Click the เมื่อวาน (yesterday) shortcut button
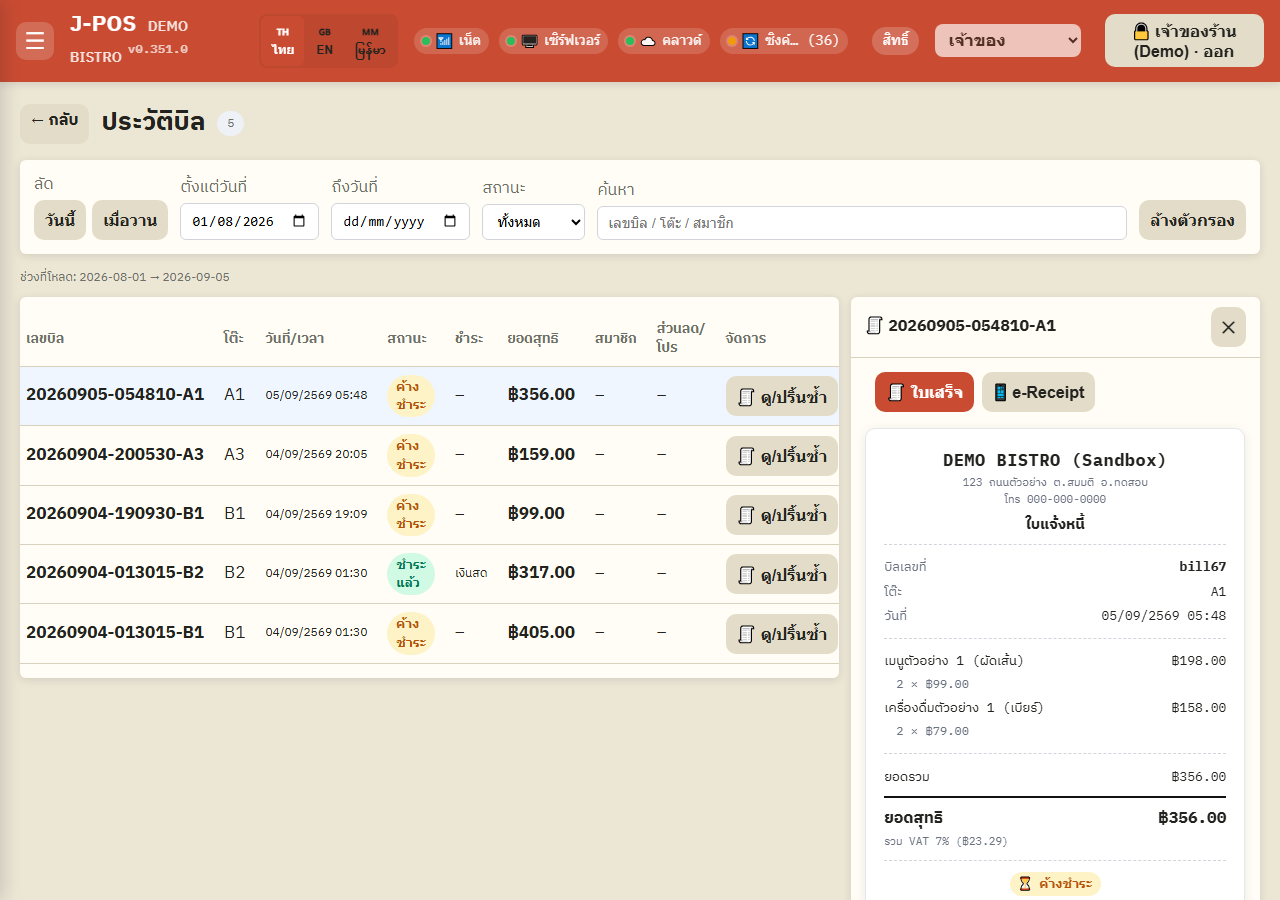The height and width of the screenshot is (900, 1280). pyautogui.click(x=130, y=220)
